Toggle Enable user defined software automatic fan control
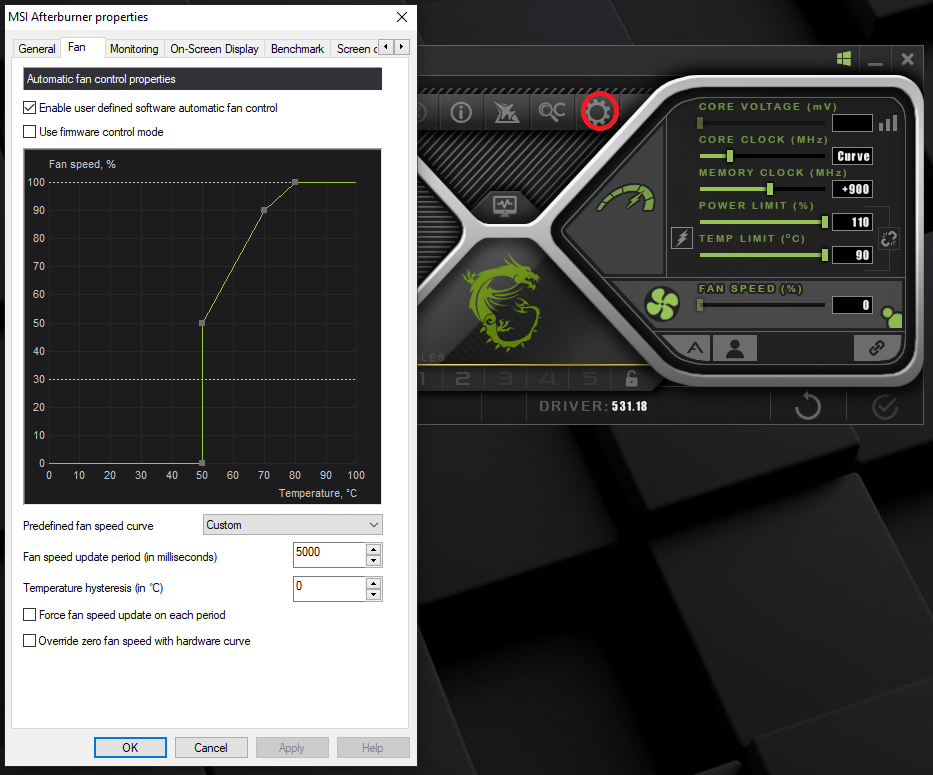933x775 pixels. 29,108
